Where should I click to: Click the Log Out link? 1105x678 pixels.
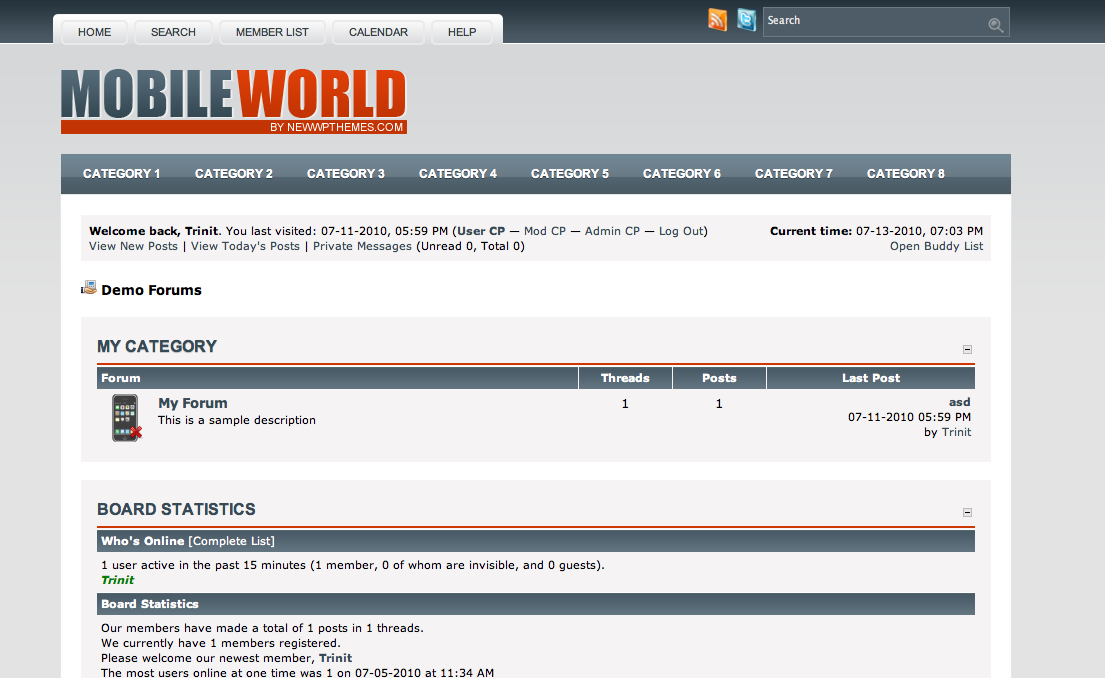tap(680, 231)
